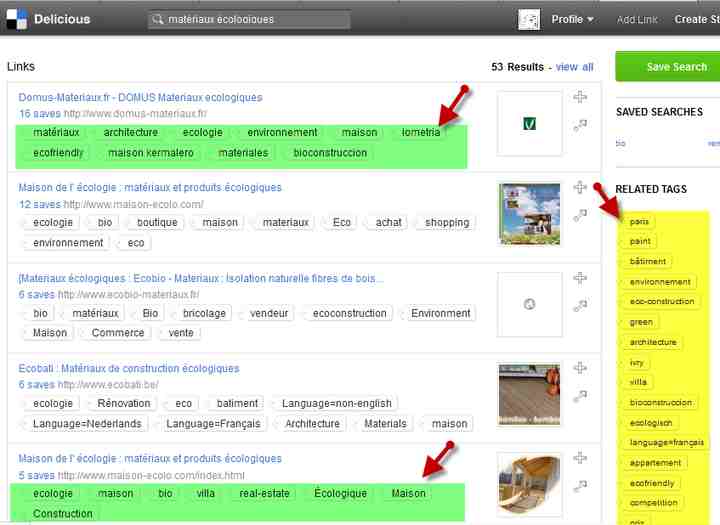Click the 16 saves count
This screenshot has height=525, width=720.
coord(40,113)
